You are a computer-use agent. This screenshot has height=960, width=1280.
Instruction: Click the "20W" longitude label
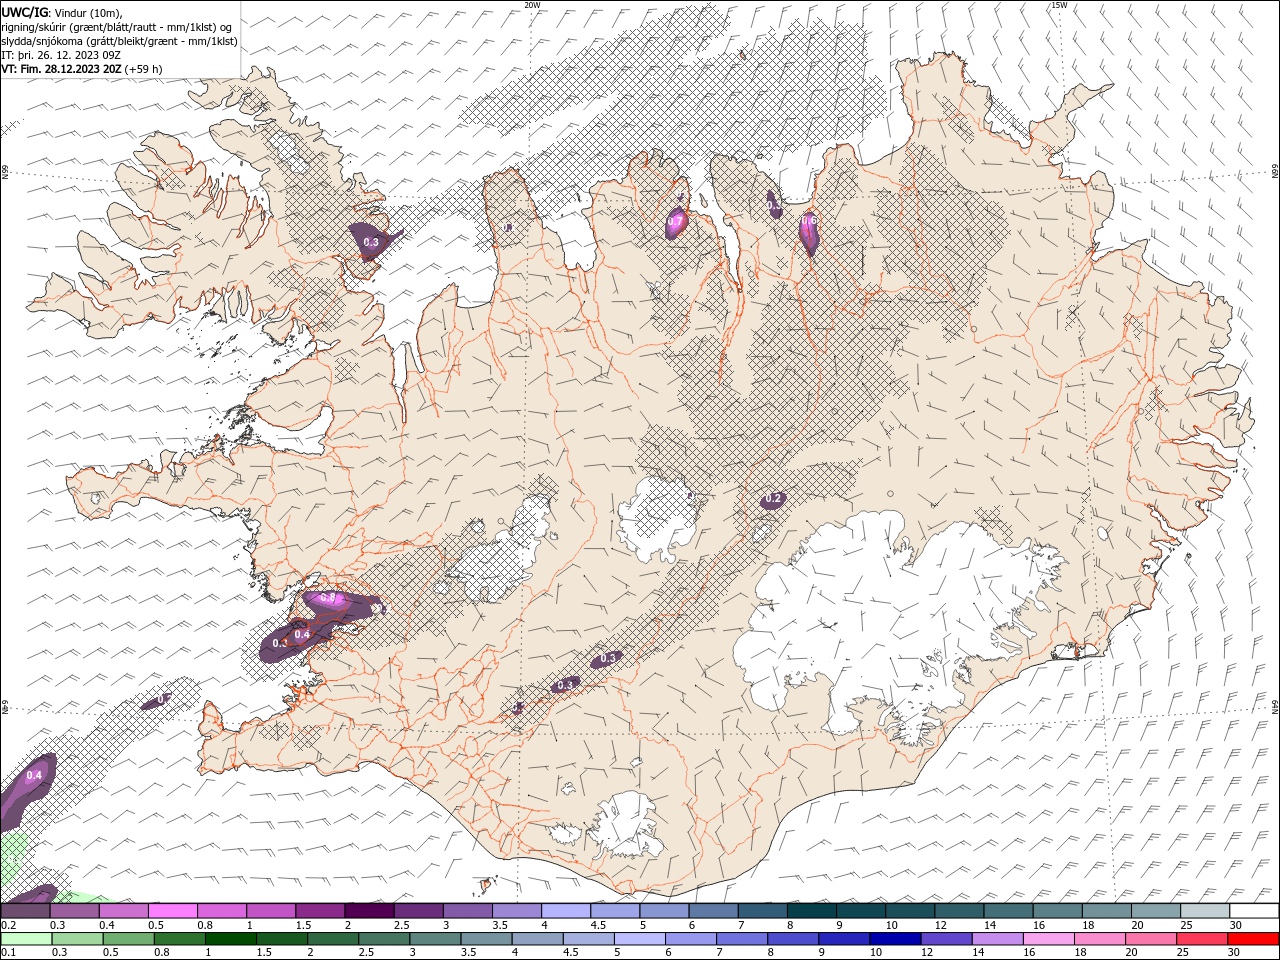(x=532, y=5)
